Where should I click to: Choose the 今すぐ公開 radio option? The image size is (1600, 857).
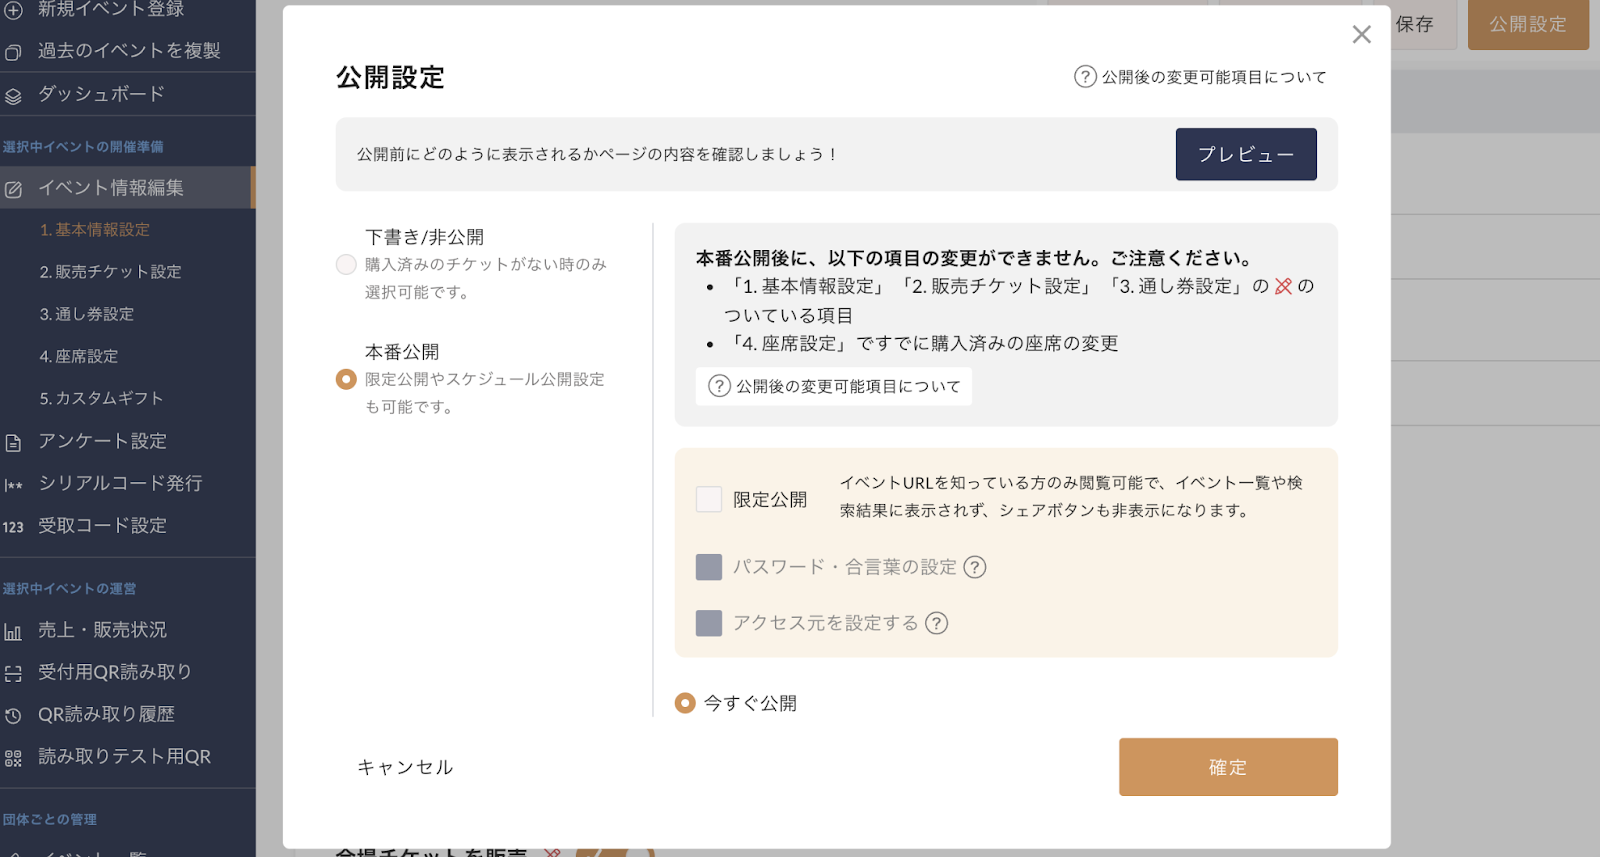(685, 703)
